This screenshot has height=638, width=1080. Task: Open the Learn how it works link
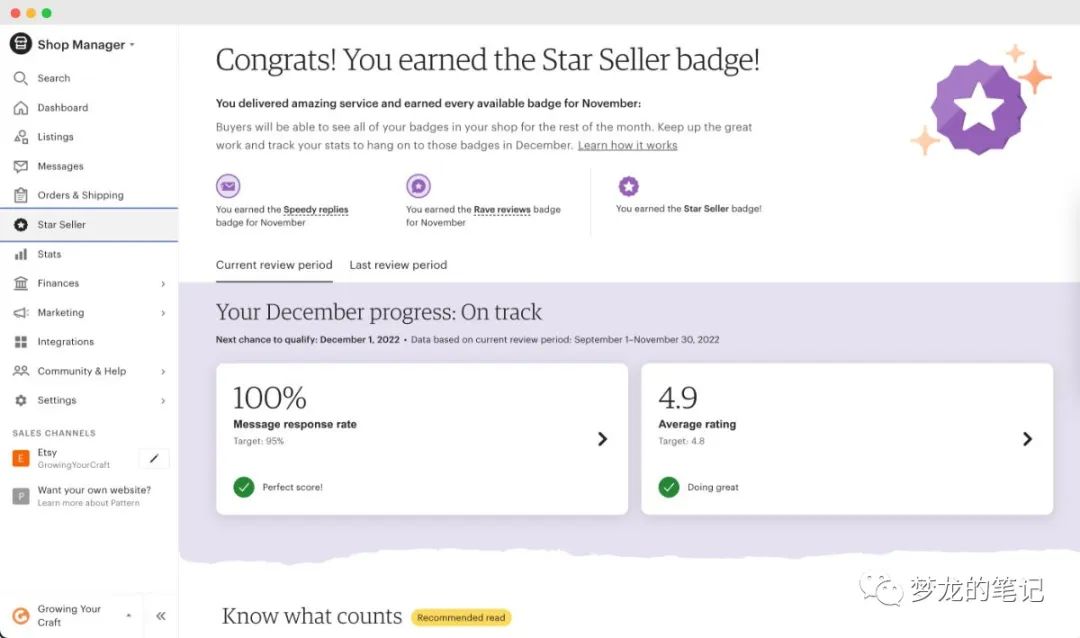click(627, 144)
